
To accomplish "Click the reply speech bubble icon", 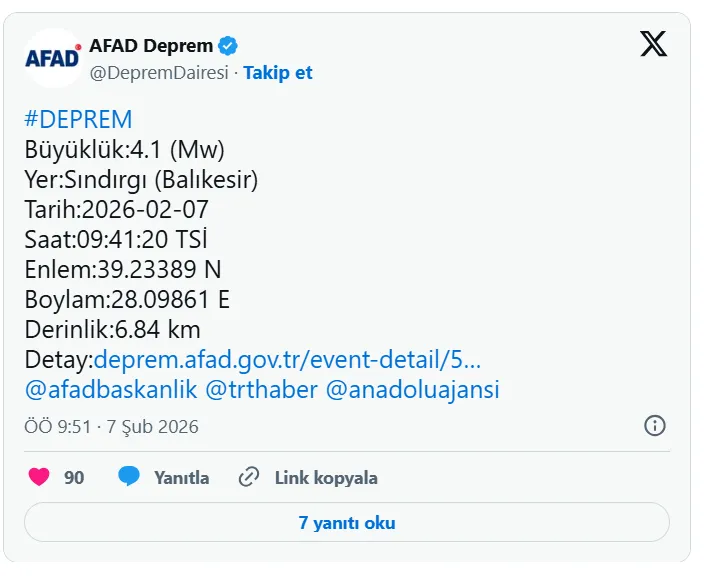I will click(x=128, y=477).
